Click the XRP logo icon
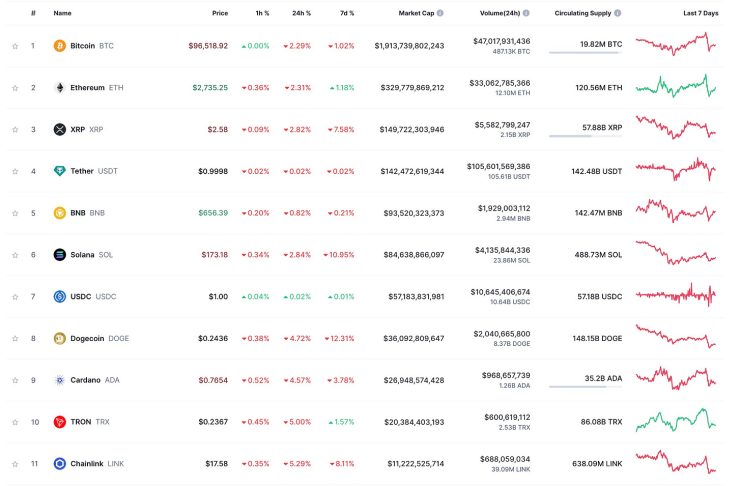Screen dimensions: 741x486 pyautogui.click(x=60, y=129)
